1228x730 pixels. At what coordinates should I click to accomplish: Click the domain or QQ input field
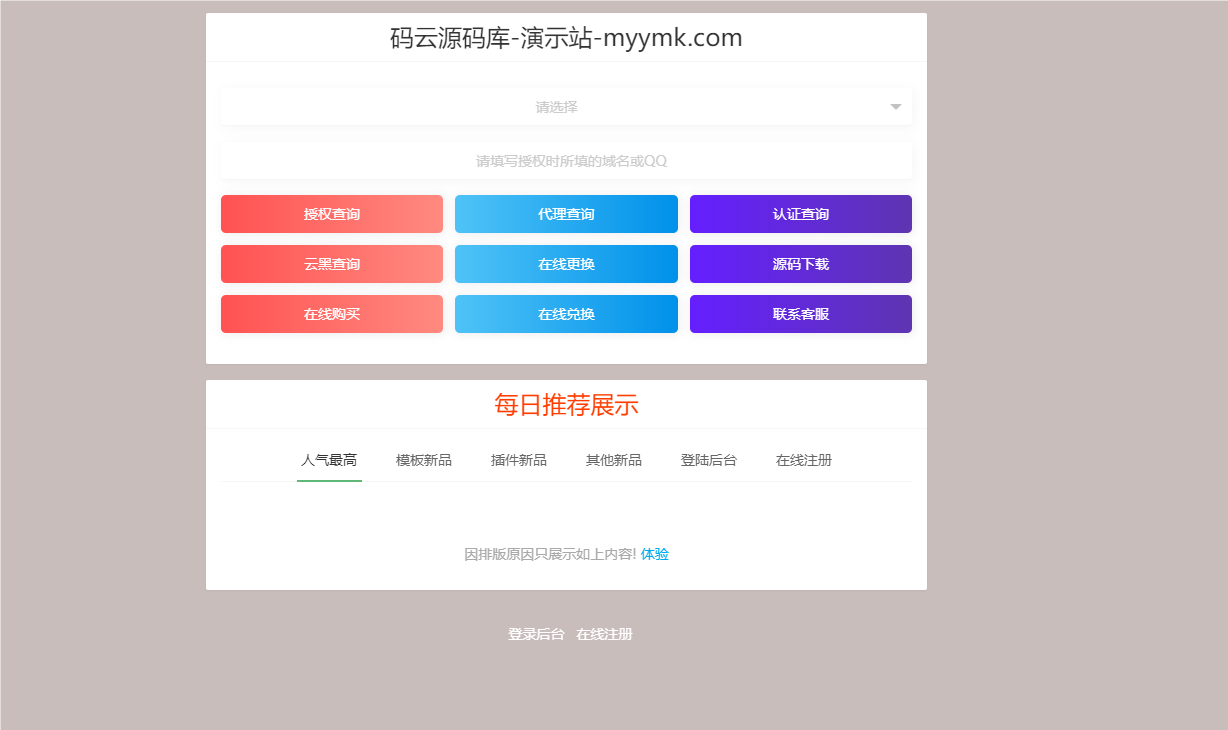[566, 161]
